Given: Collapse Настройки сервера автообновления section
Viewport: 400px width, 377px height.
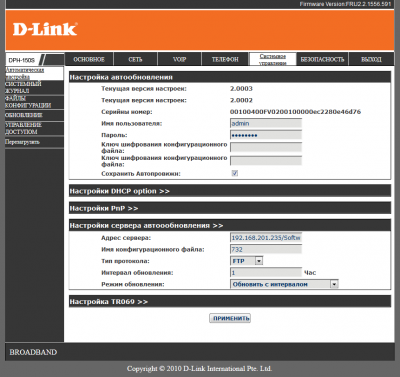Looking at the screenshot, I should click(x=230, y=226).
